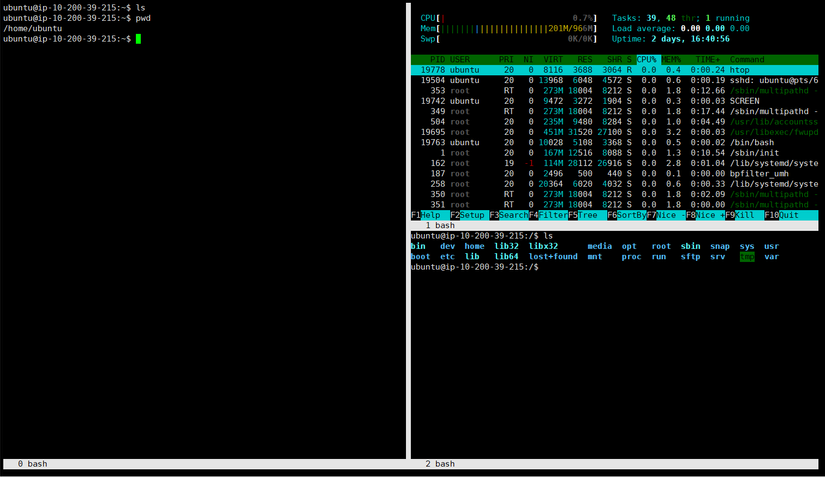Viewport: 825px width, 477px height.
Task: Select the SCREEN process row 19742
Action: point(615,101)
